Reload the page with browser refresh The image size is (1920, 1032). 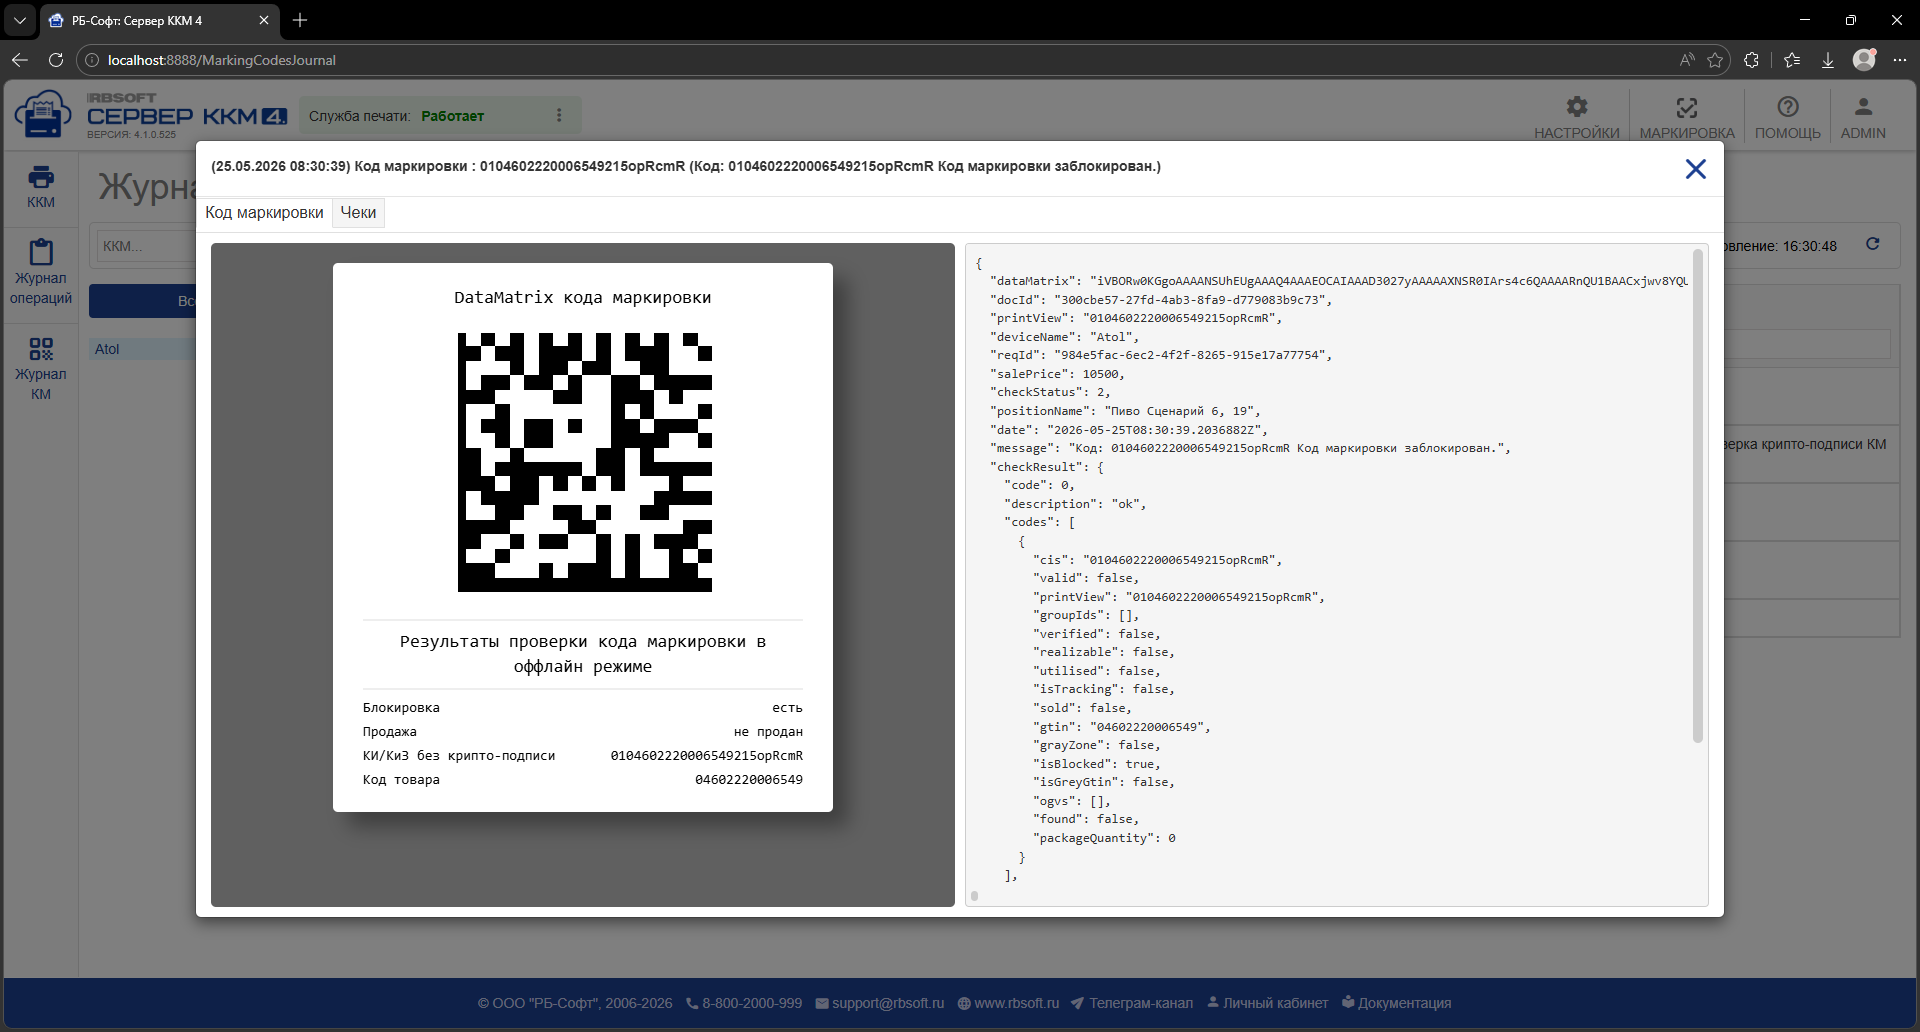(x=56, y=60)
